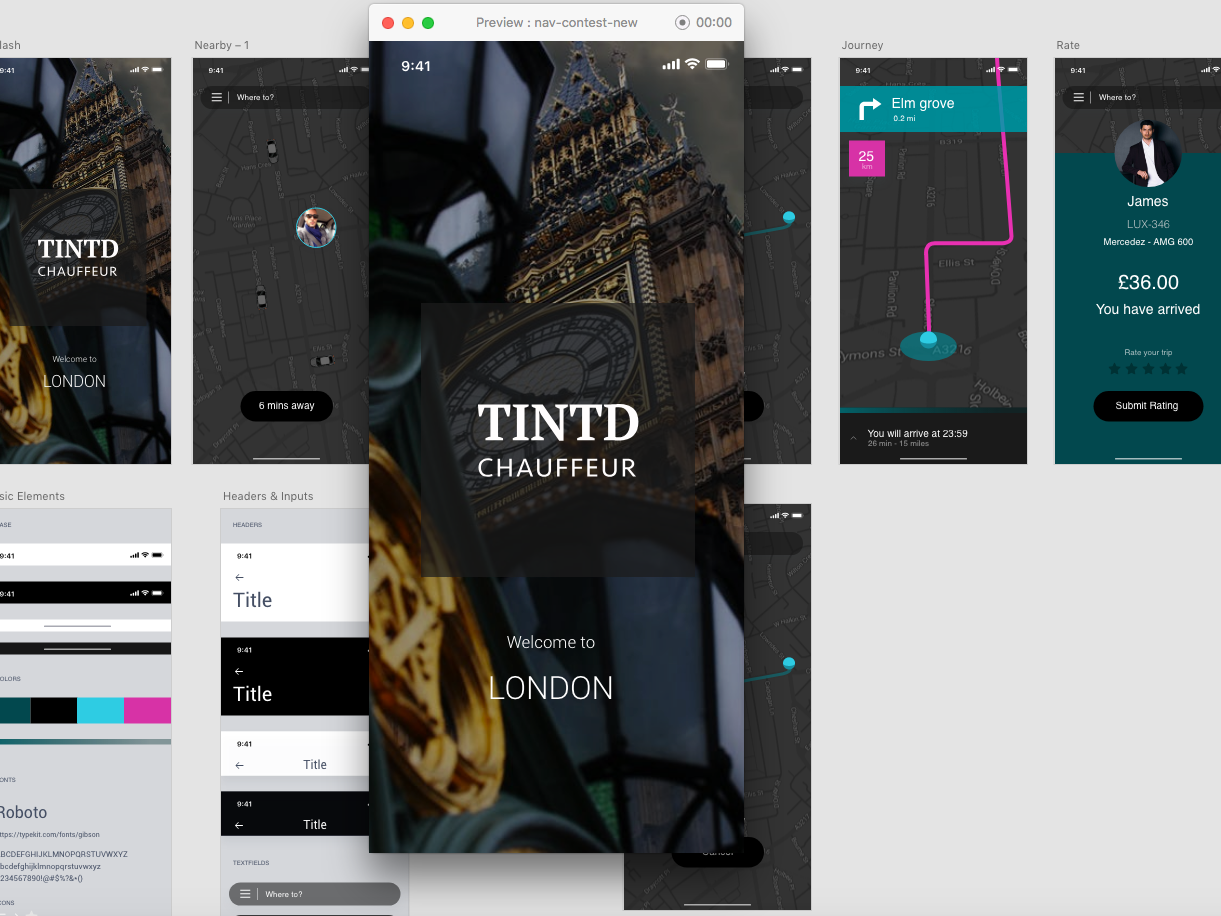Select the Journey artboard label
Image resolution: width=1221 pixels, height=916 pixels.
click(x=862, y=45)
